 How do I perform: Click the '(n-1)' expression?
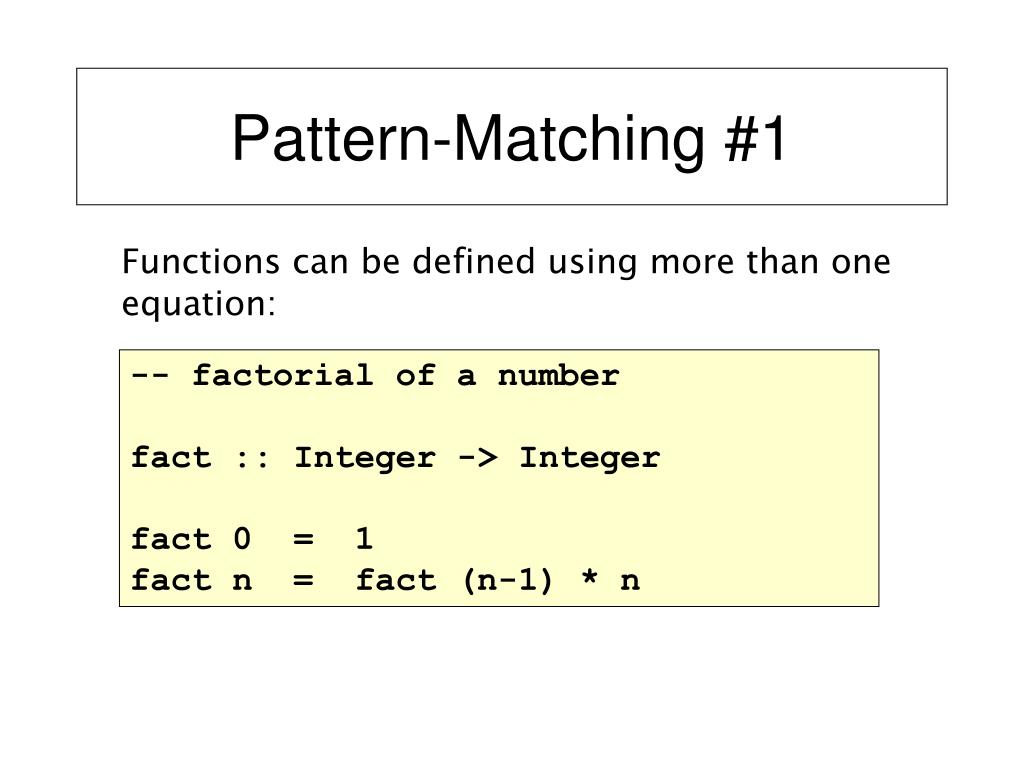coord(507,580)
